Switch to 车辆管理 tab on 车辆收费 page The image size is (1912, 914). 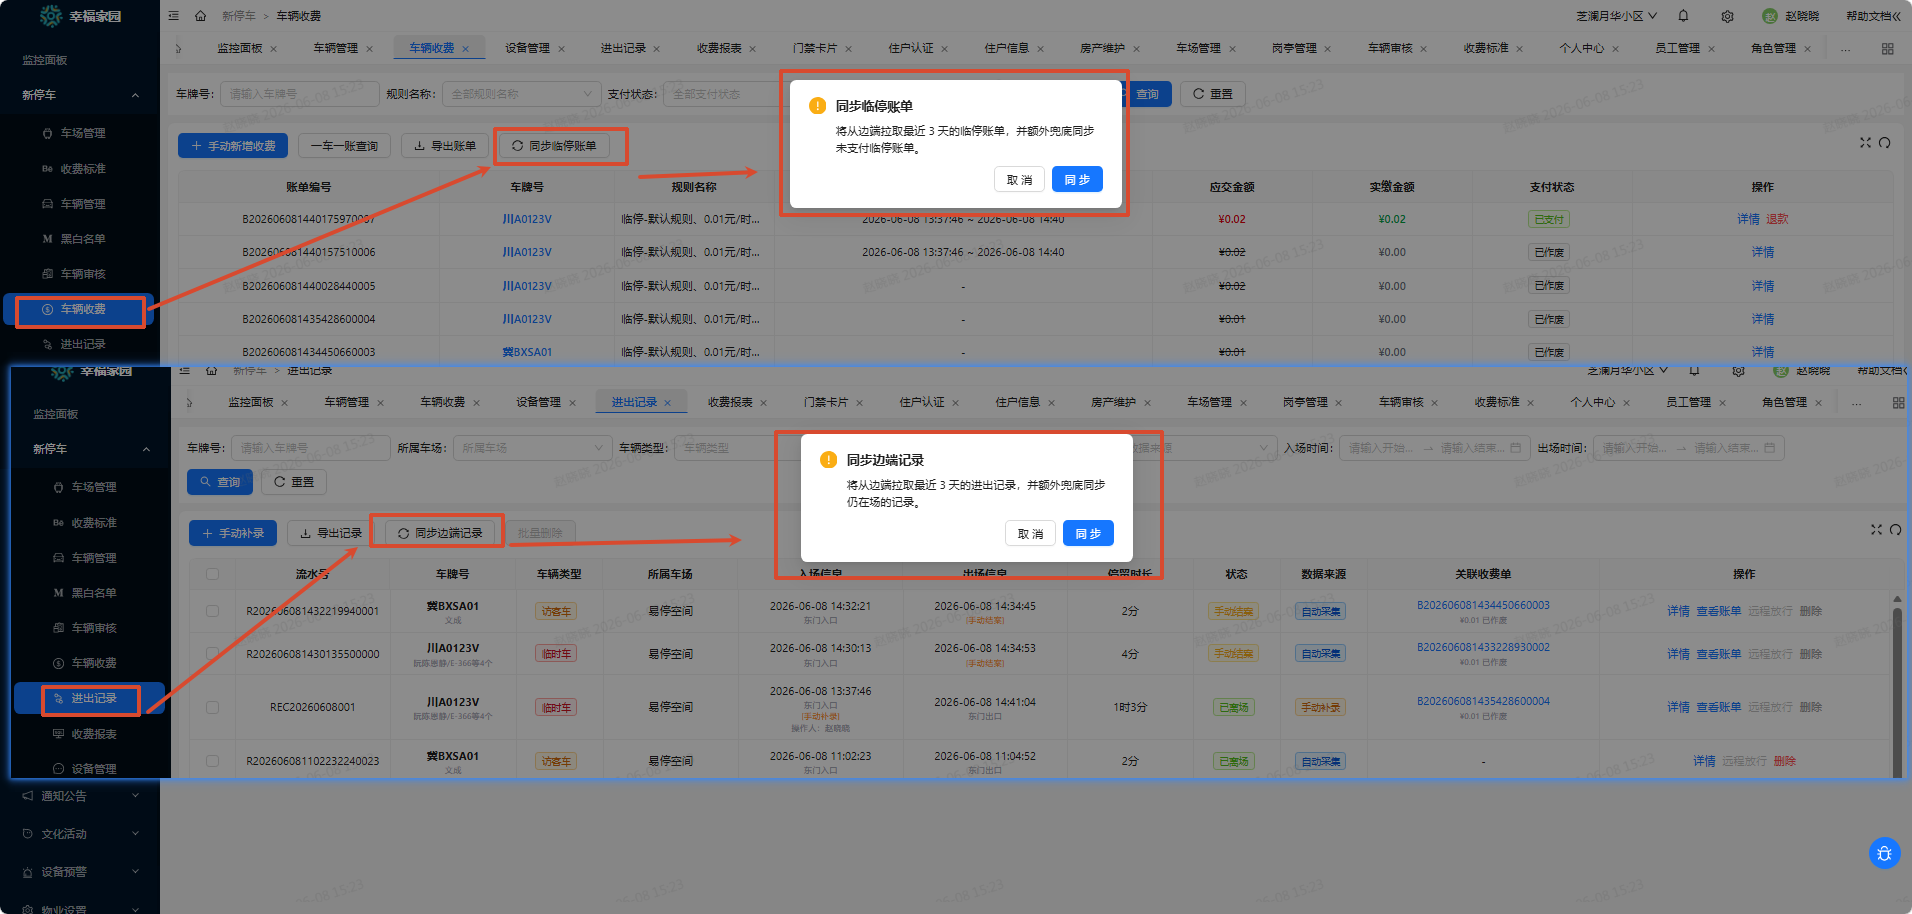click(335, 48)
